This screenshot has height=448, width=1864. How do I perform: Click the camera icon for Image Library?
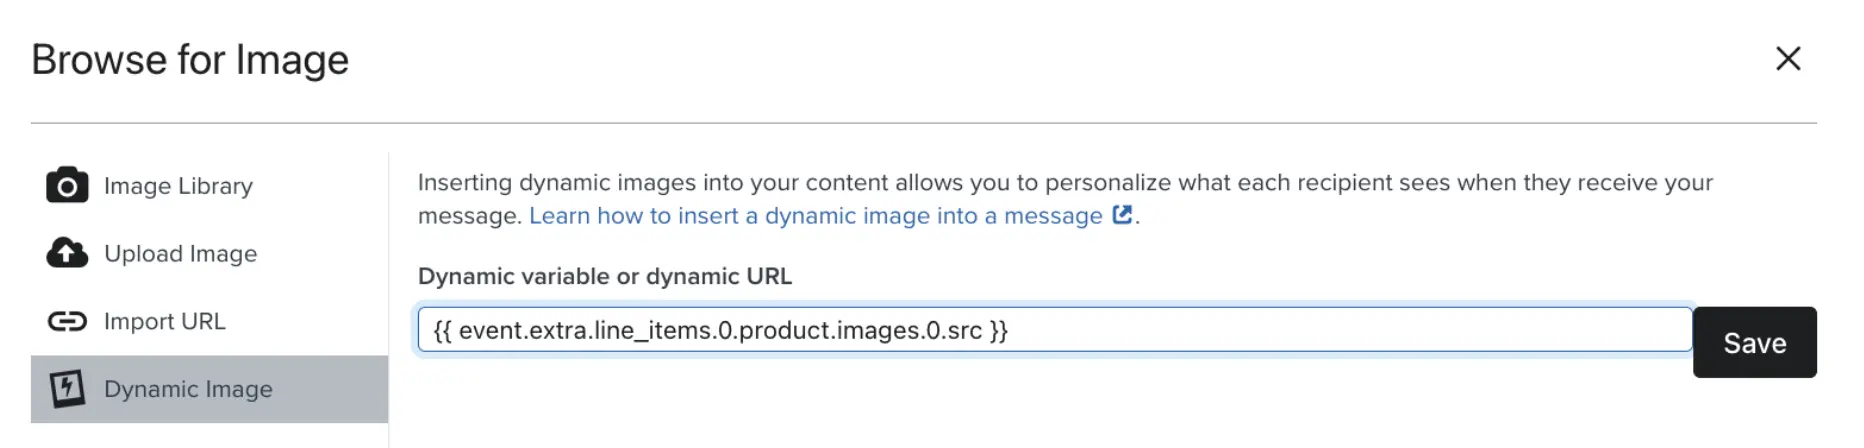[x=67, y=186]
